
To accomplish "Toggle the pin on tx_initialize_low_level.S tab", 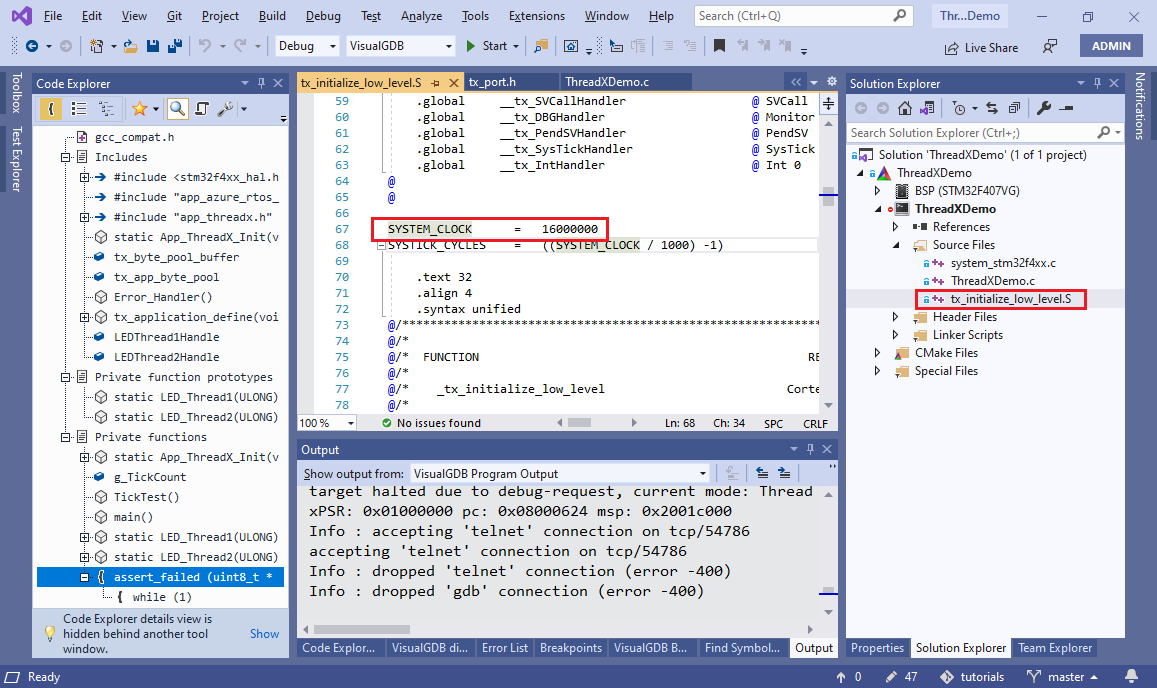I will tap(435, 83).
